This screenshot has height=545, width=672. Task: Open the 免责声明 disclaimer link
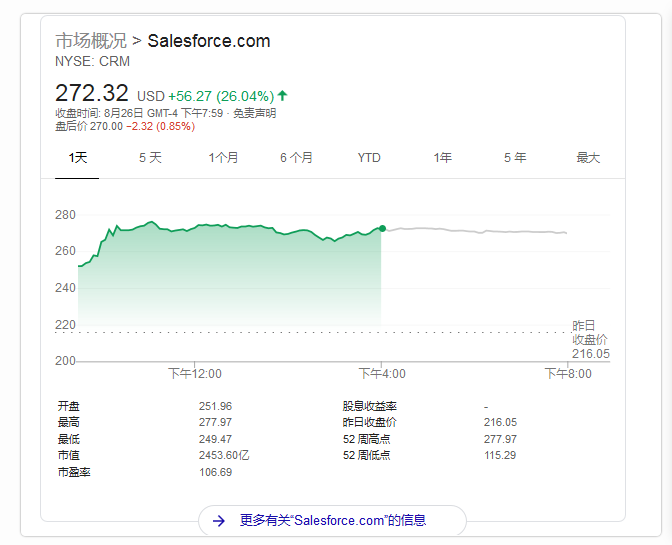254,113
